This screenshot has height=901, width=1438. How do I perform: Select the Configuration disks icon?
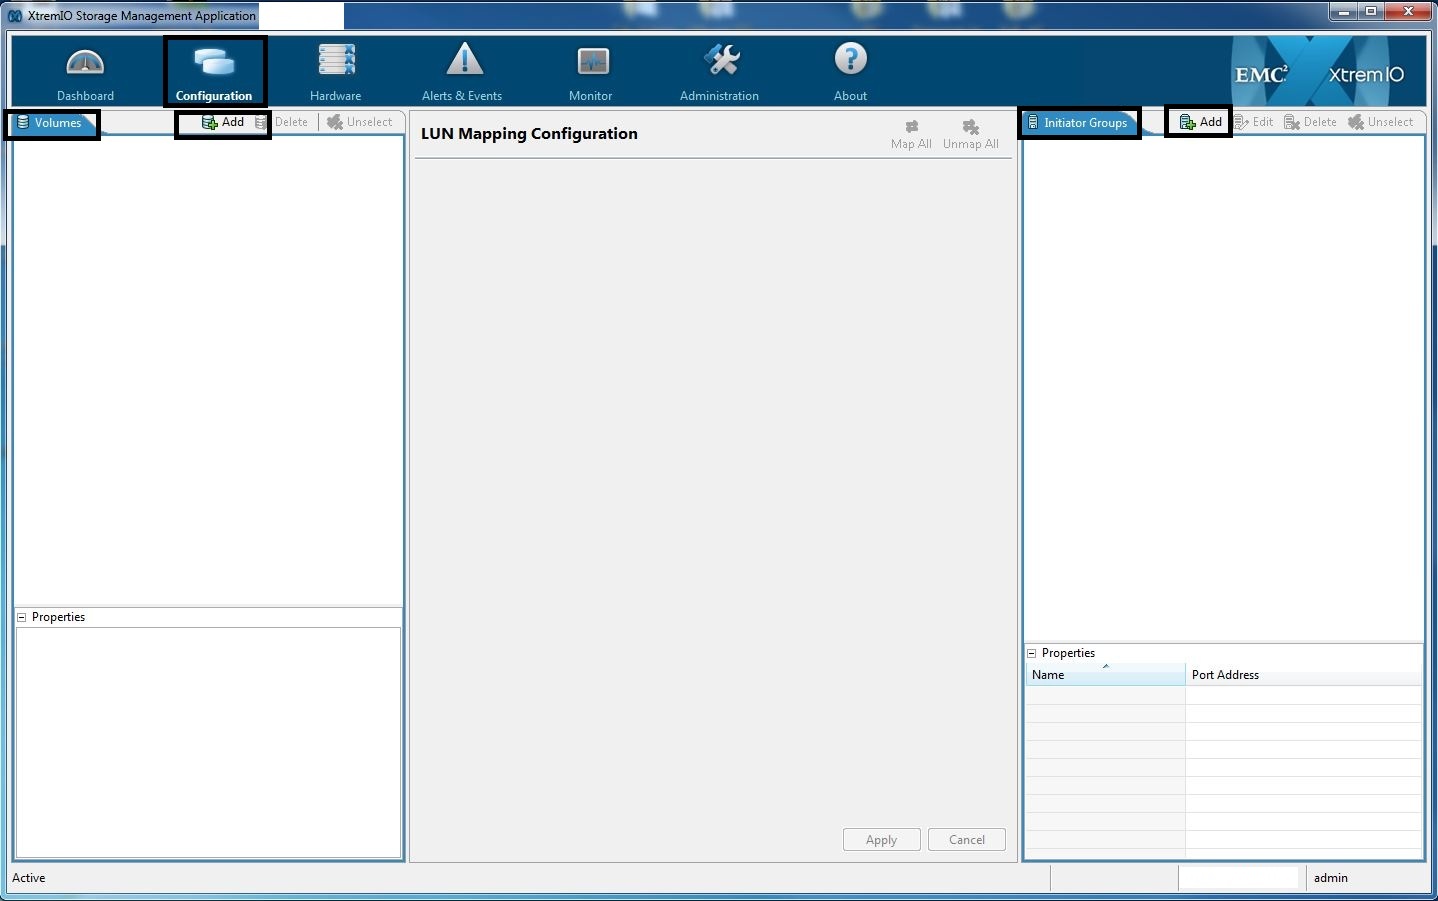click(x=214, y=63)
